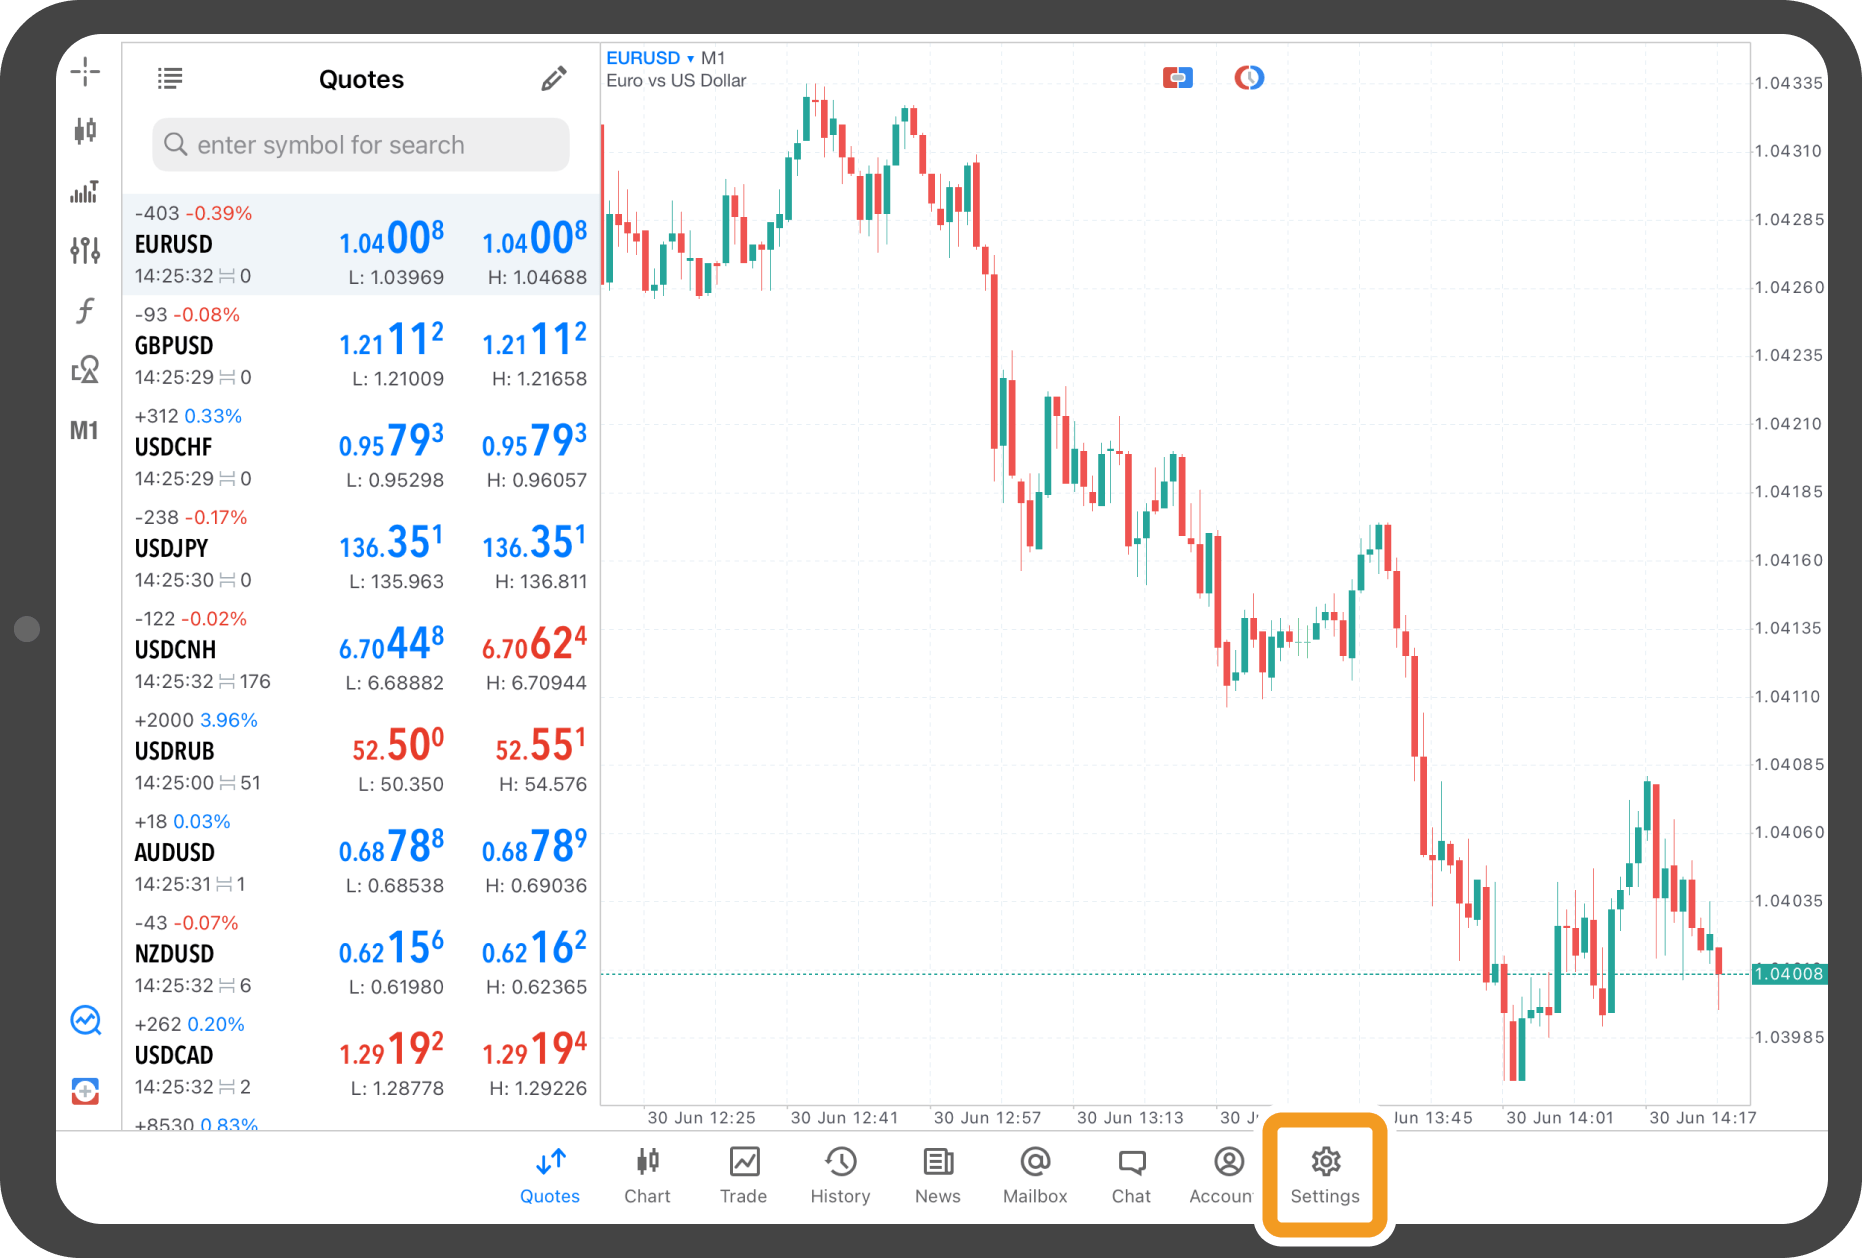Switch to the History tab

click(840, 1175)
